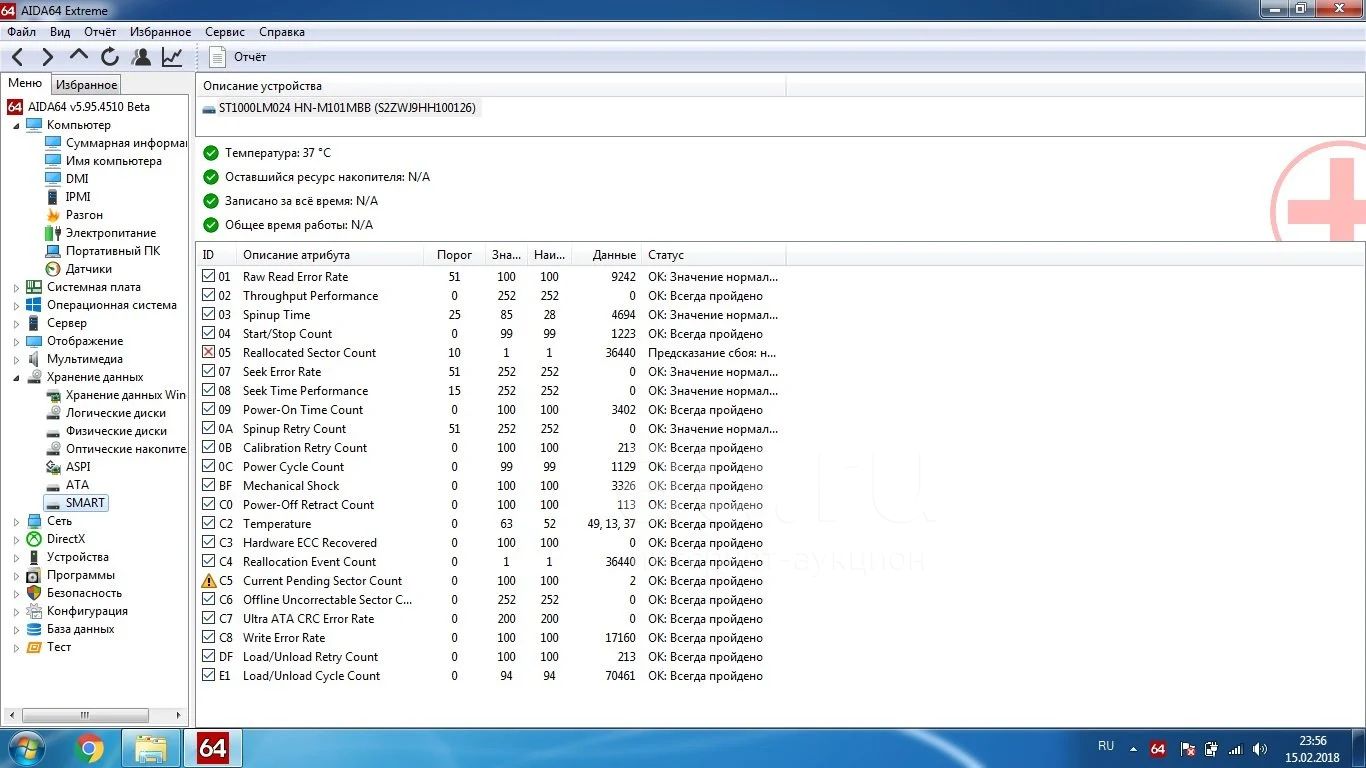This screenshot has height=768, width=1366.
Task: Click the Отчёт report toolbar button
Action: click(239, 57)
